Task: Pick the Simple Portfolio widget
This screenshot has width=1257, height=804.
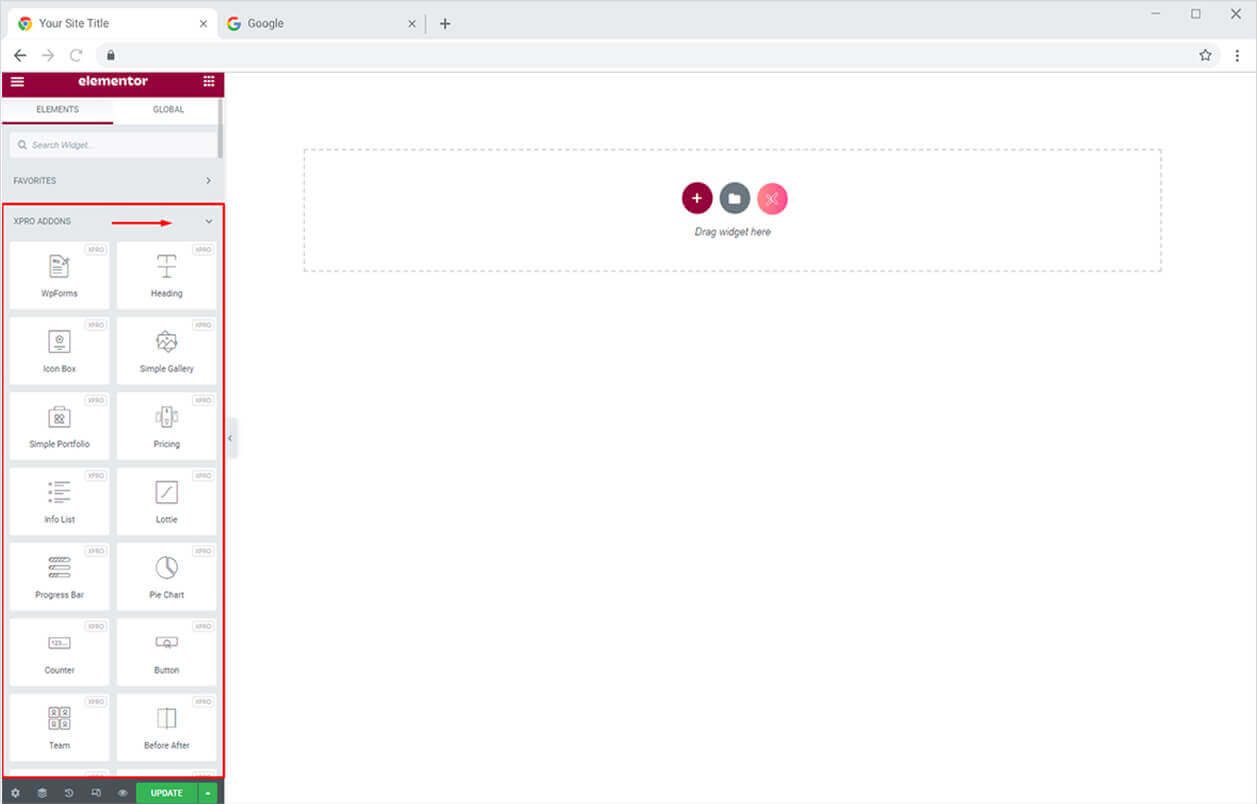Action: coord(59,426)
